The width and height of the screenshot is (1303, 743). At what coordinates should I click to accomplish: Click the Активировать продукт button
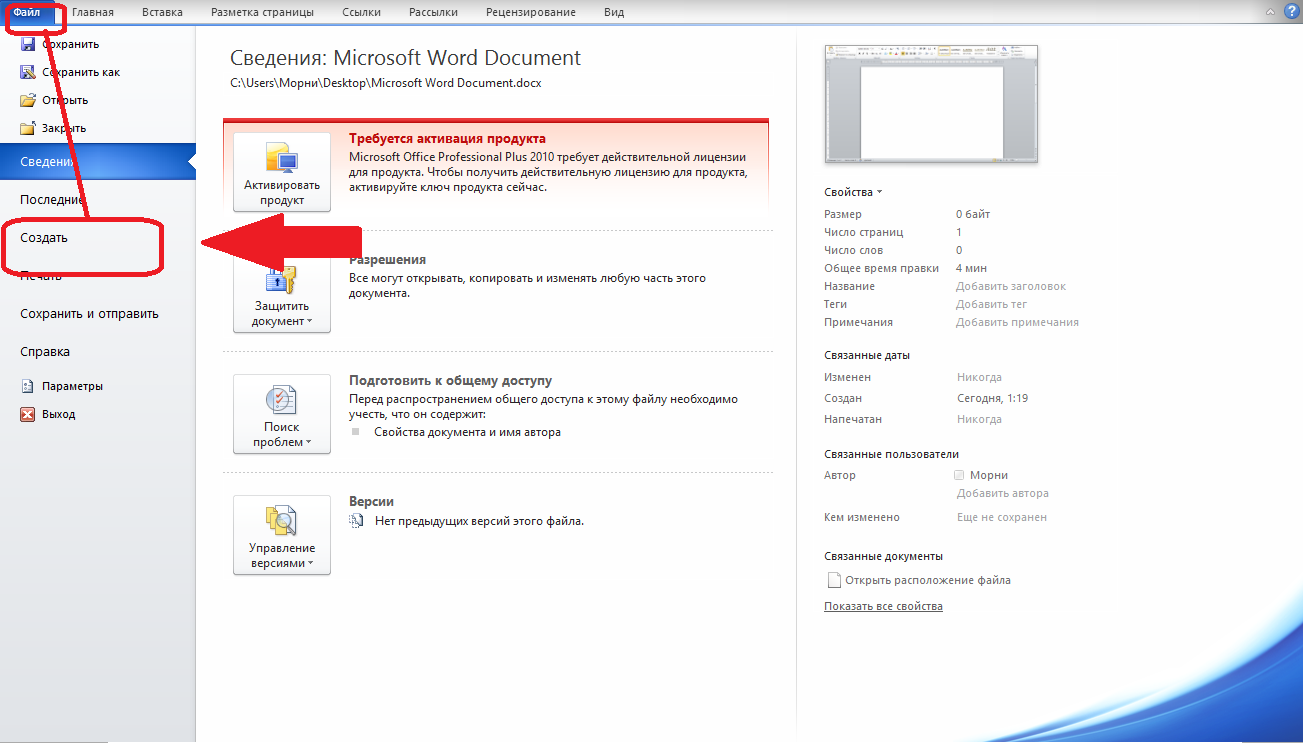tap(282, 172)
